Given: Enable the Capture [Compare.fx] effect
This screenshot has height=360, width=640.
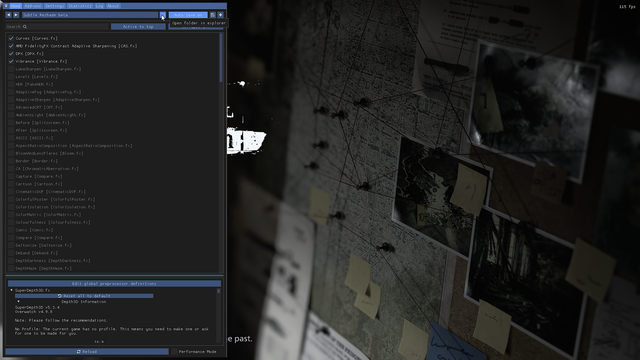Looking at the screenshot, I should [x=11, y=176].
